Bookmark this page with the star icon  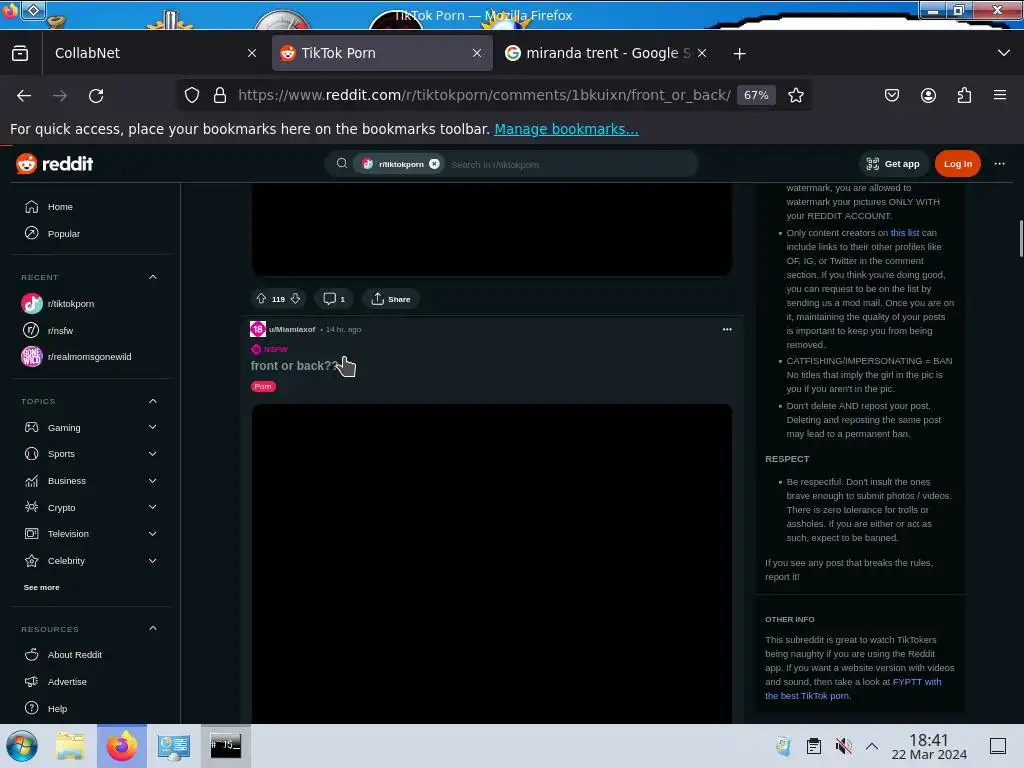[795, 95]
